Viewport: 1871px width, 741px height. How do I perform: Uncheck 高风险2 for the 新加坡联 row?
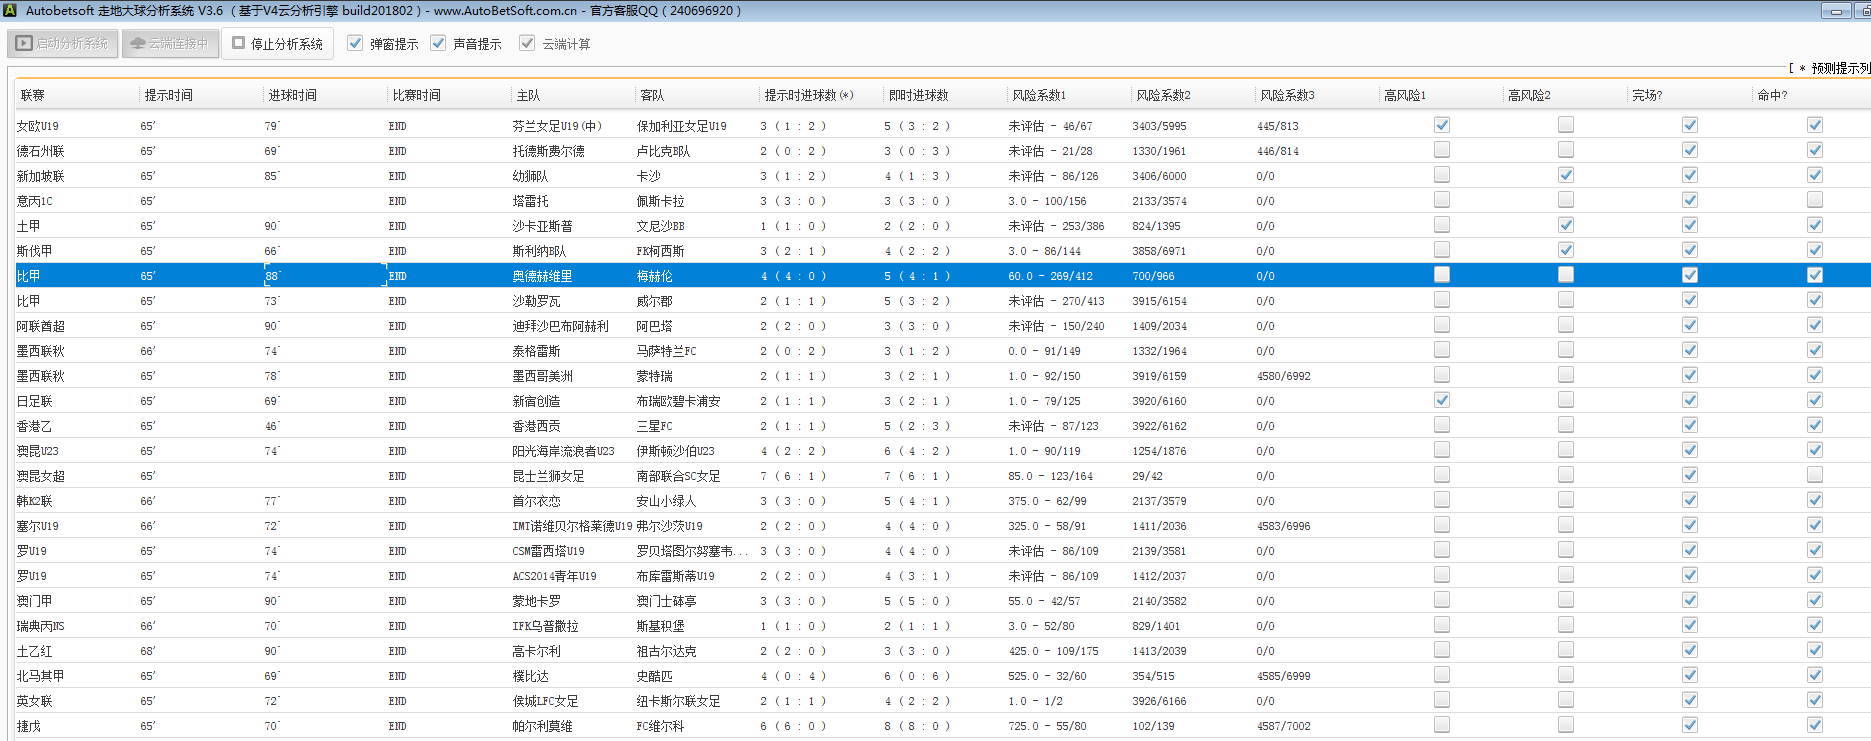pyautogui.click(x=1565, y=175)
